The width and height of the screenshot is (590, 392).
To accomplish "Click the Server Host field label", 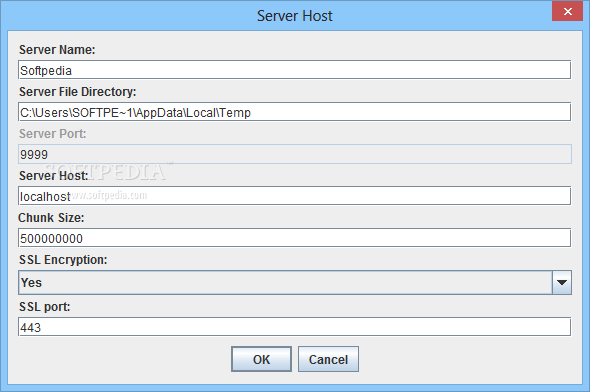I will point(53,176).
